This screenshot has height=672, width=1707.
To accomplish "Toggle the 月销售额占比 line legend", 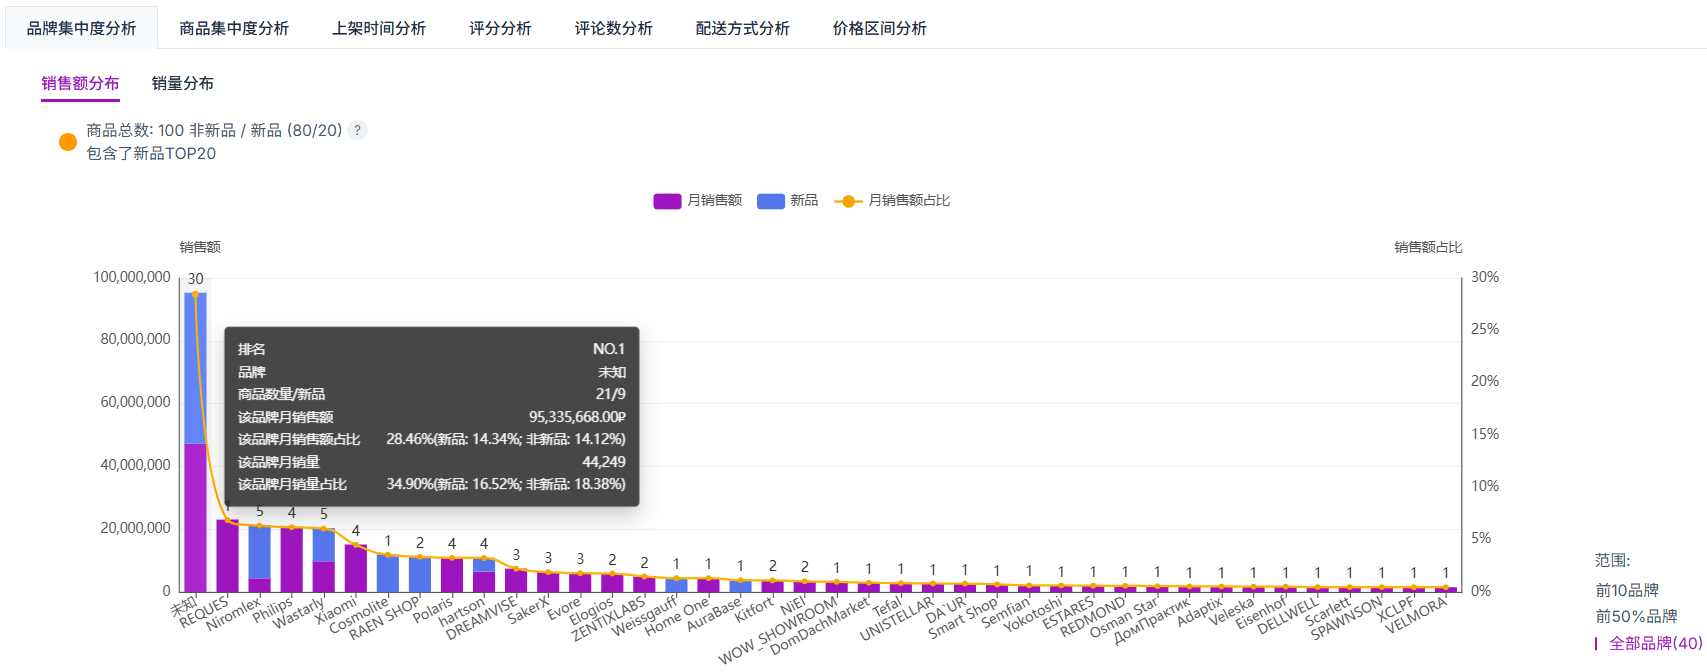I will 892,200.
